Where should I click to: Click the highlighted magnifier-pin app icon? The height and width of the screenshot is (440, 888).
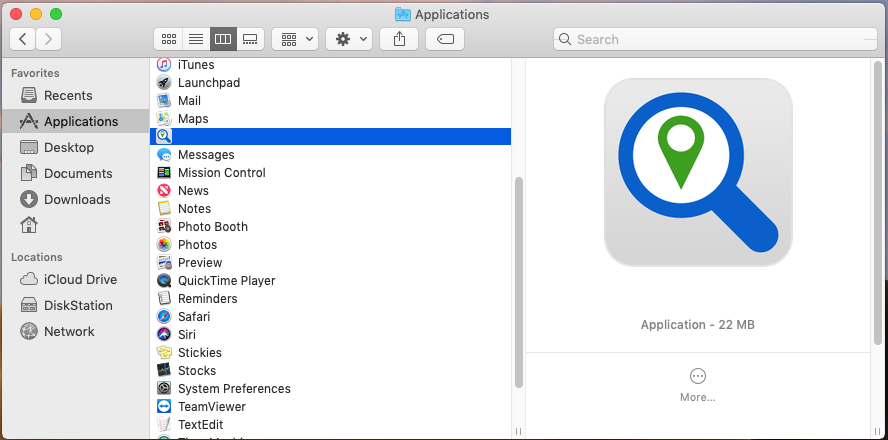tap(164, 136)
